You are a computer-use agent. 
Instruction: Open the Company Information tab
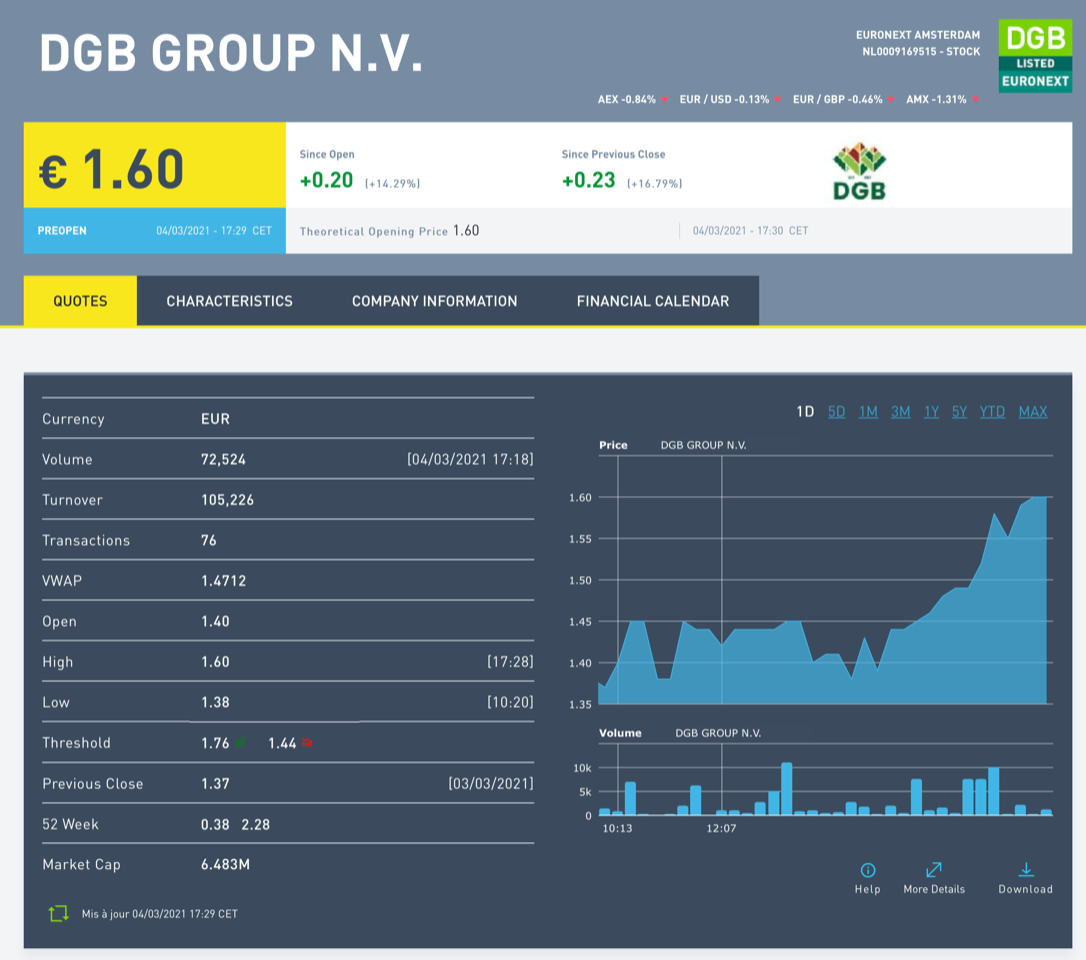(x=434, y=301)
